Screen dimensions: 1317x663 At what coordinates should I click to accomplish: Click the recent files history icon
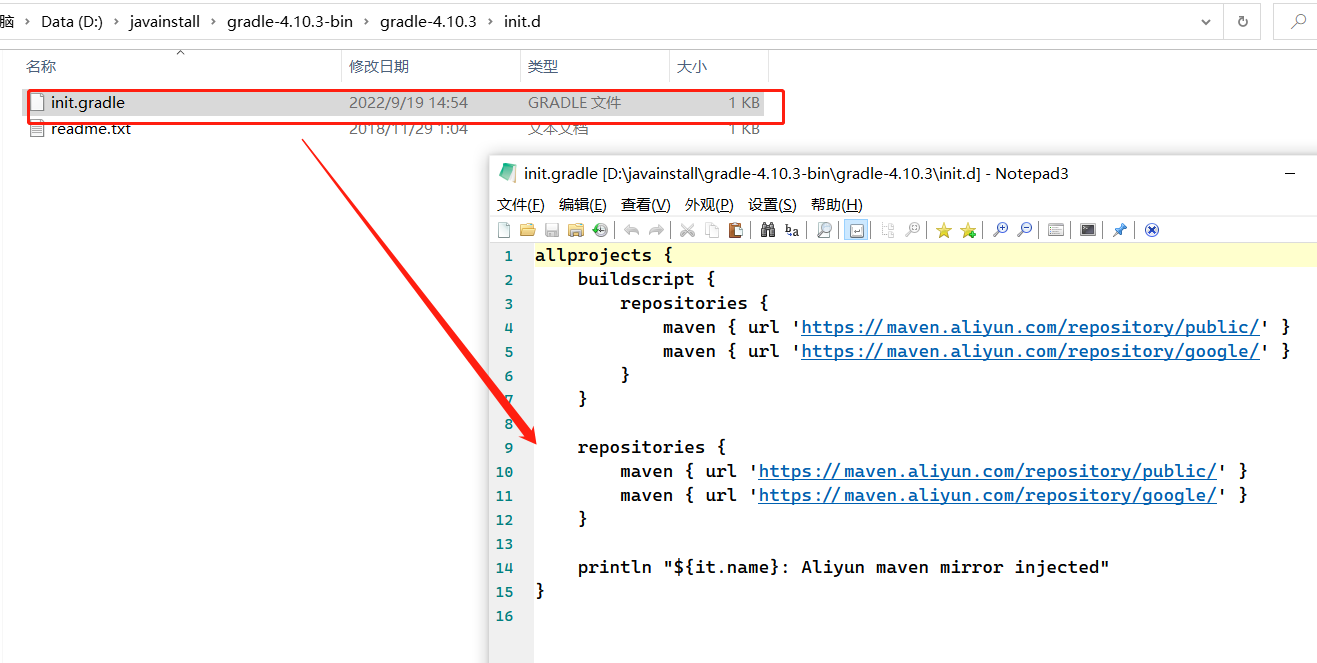pos(600,230)
